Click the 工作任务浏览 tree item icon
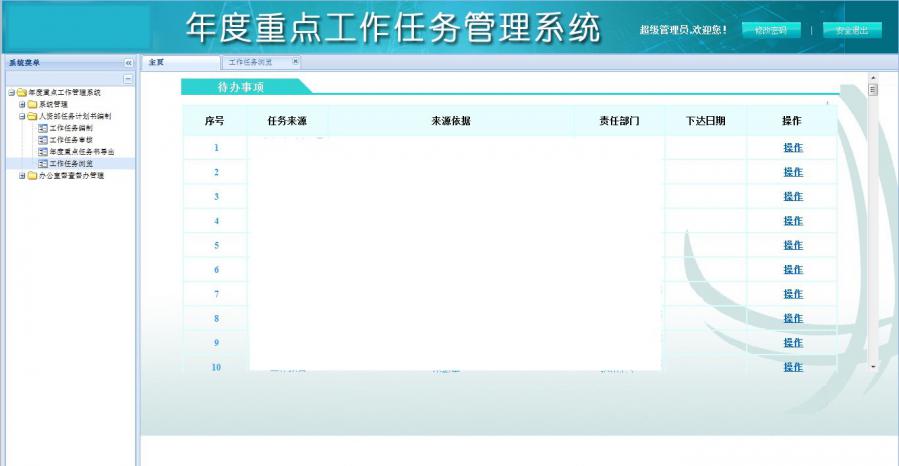This screenshot has width=899, height=466. 43,163
